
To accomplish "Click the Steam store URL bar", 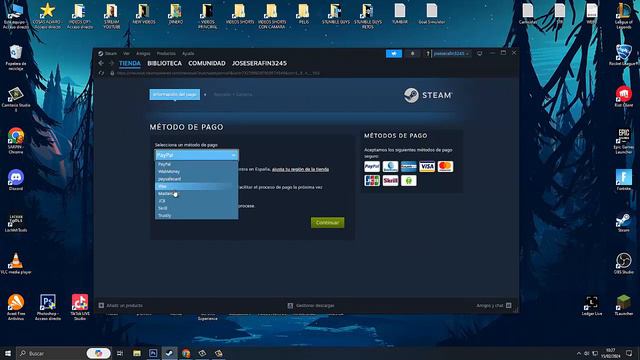I will [218, 73].
